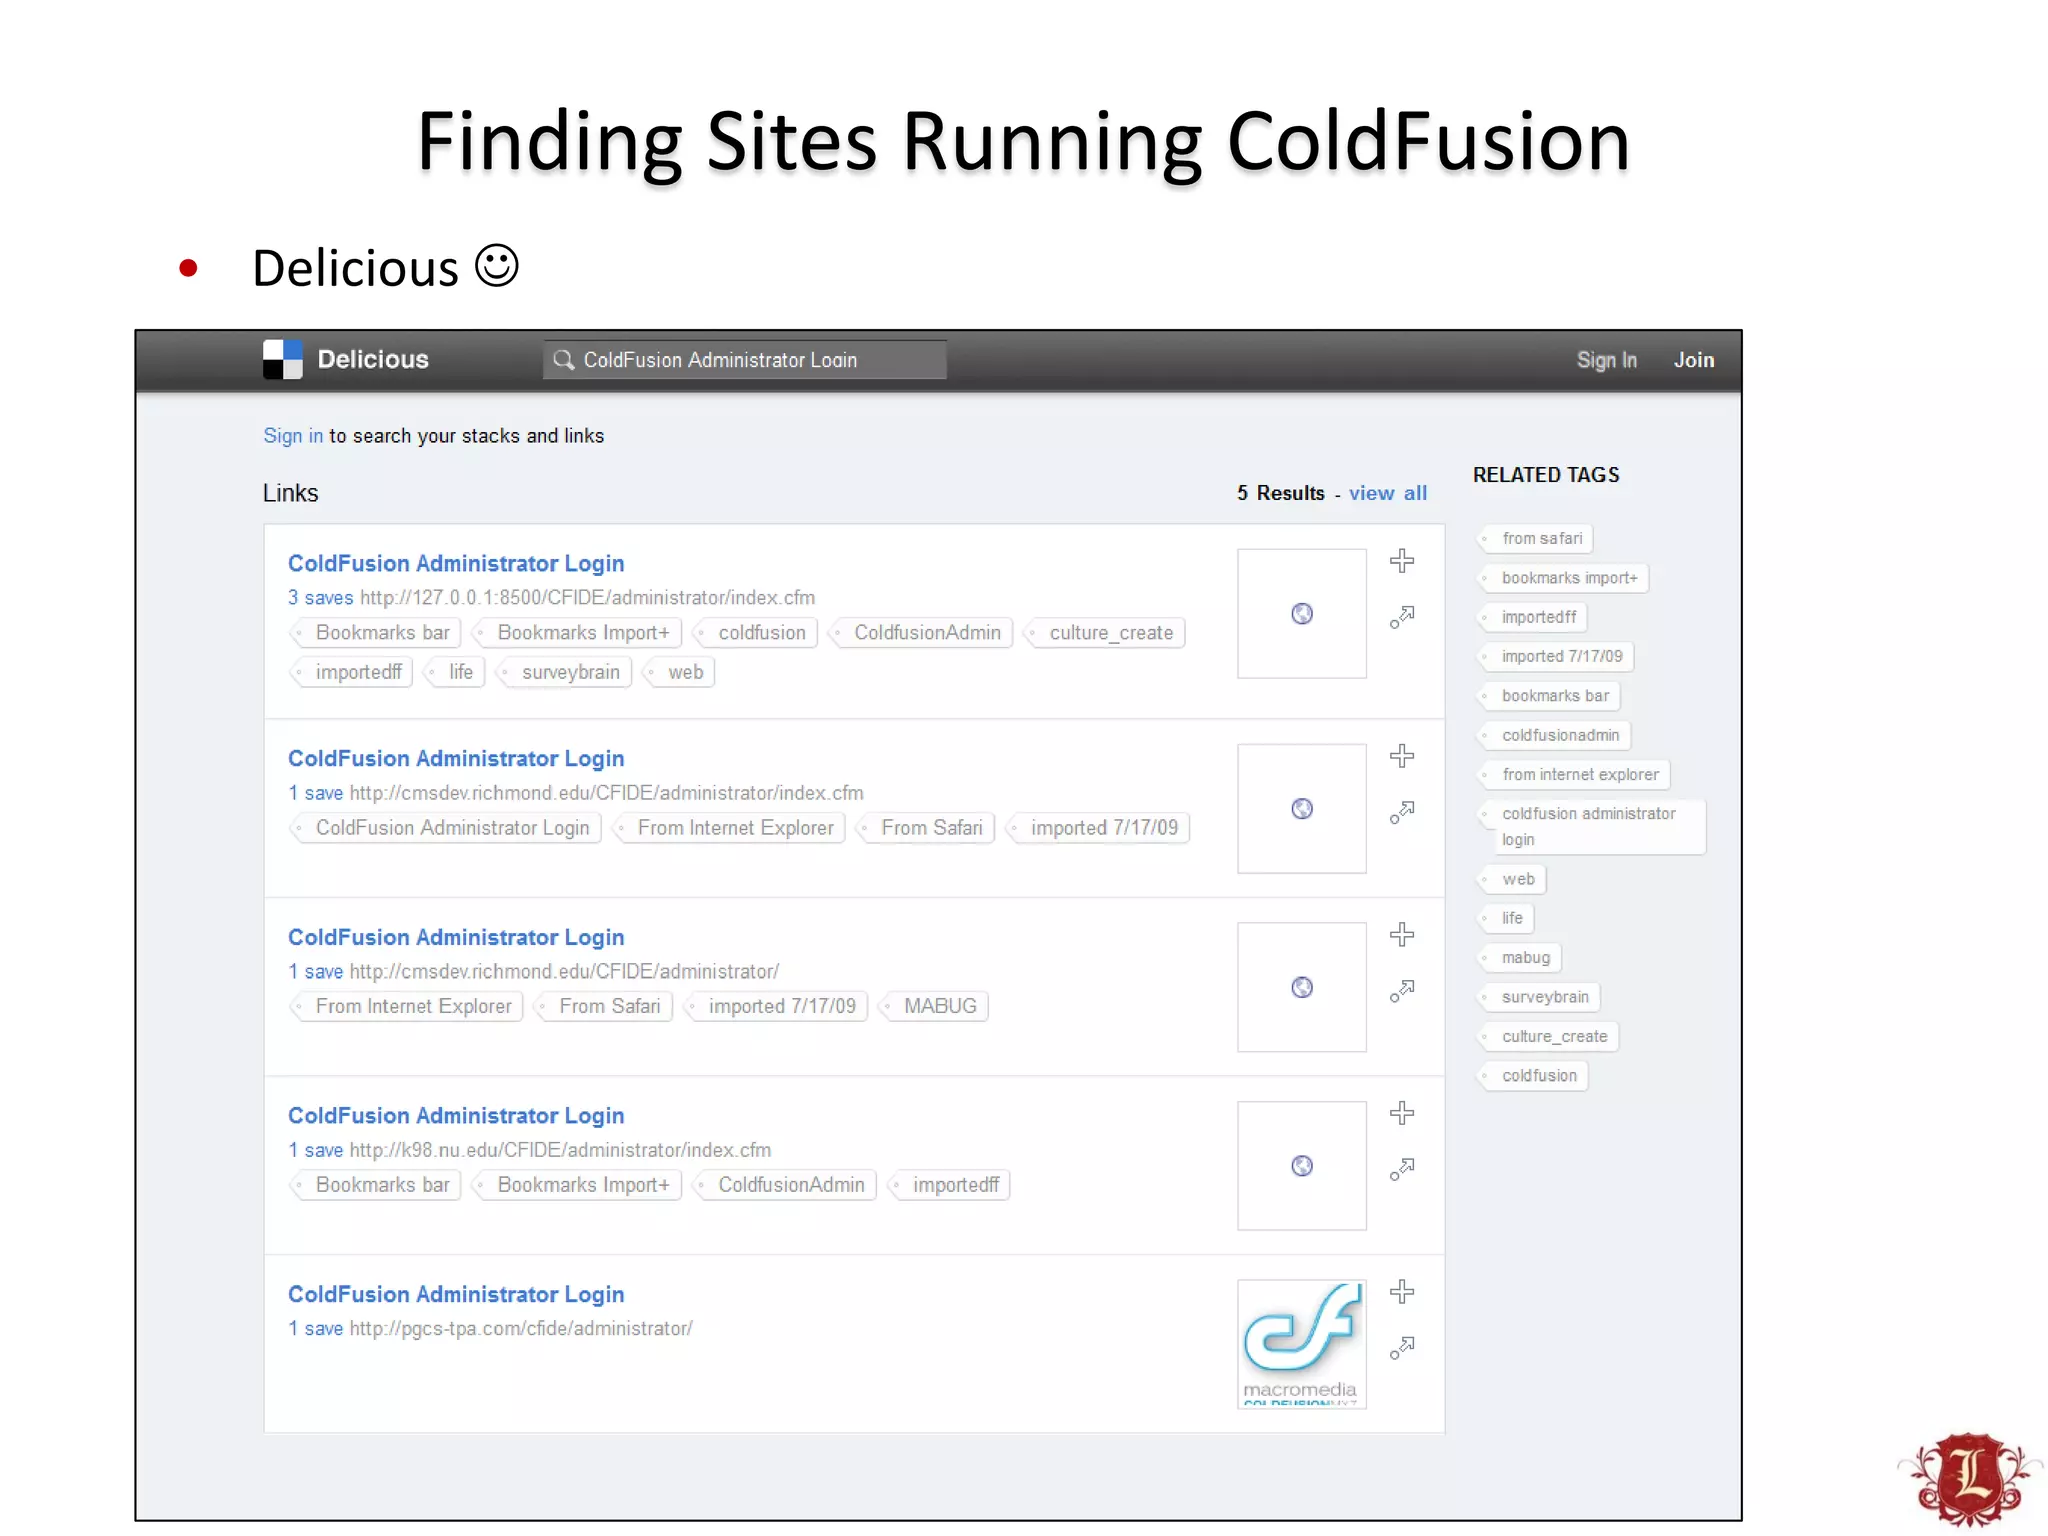Open thumbnail of the k98.nu.edu result

[1302, 1166]
